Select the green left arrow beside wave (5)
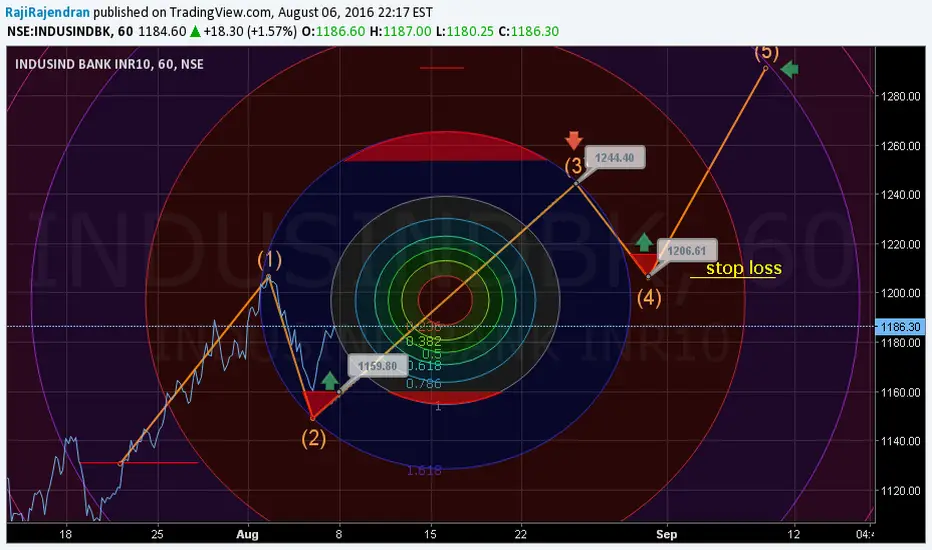The height and width of the screenshot is (550, 932). click(789, 70)
